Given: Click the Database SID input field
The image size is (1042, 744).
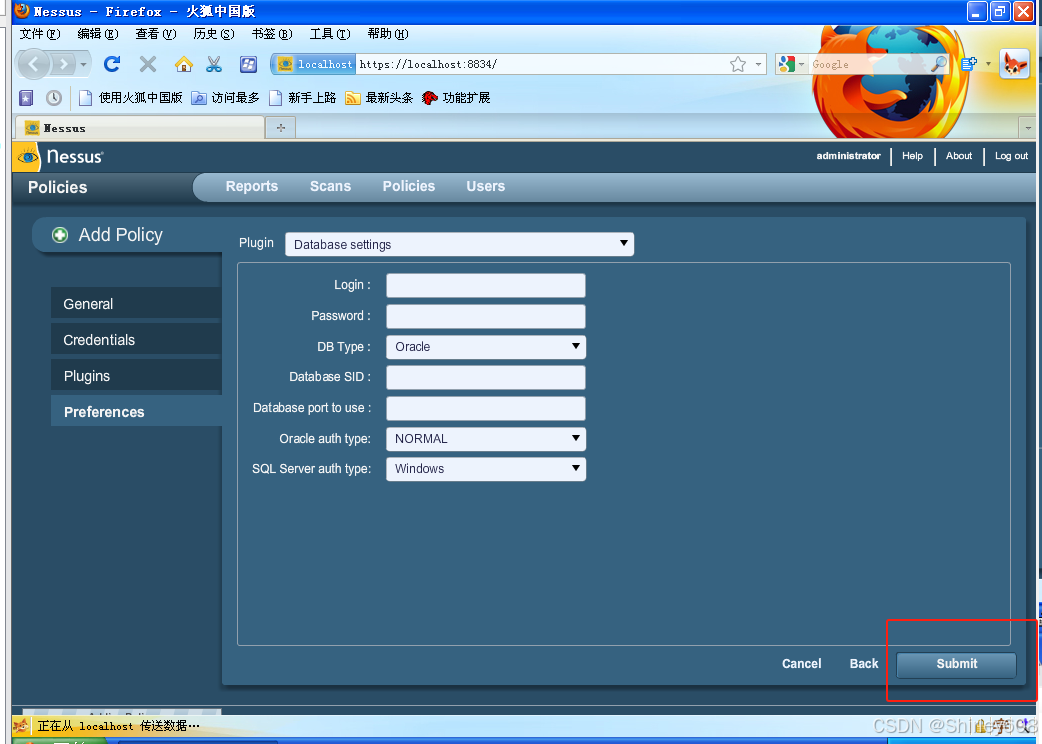Looking at the screenshot, I should (x=486, y=377).
